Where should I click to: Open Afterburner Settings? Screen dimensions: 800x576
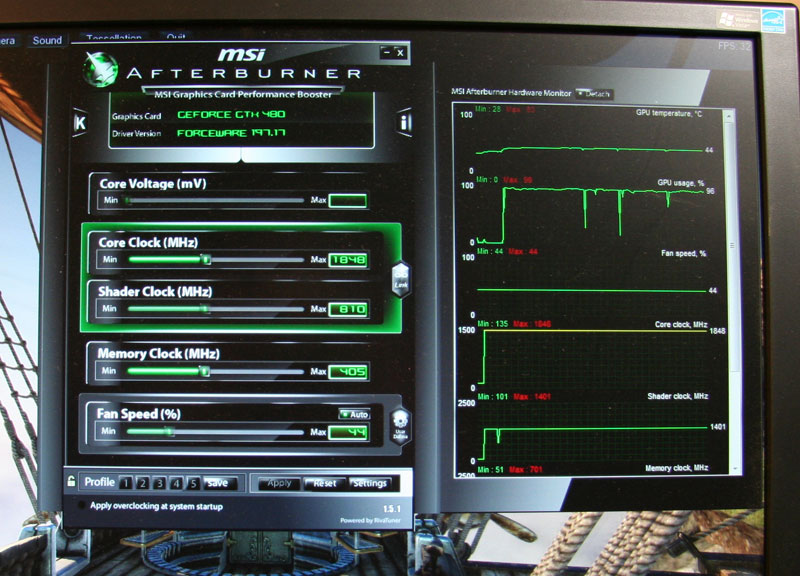point(370,483)
